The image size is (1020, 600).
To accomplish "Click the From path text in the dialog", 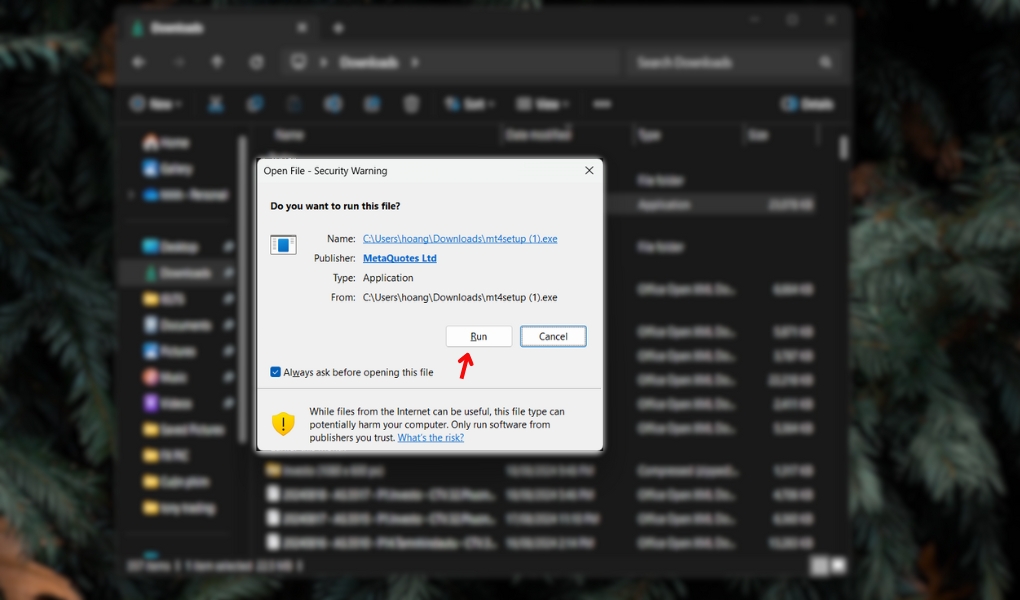I will (460, 297).
